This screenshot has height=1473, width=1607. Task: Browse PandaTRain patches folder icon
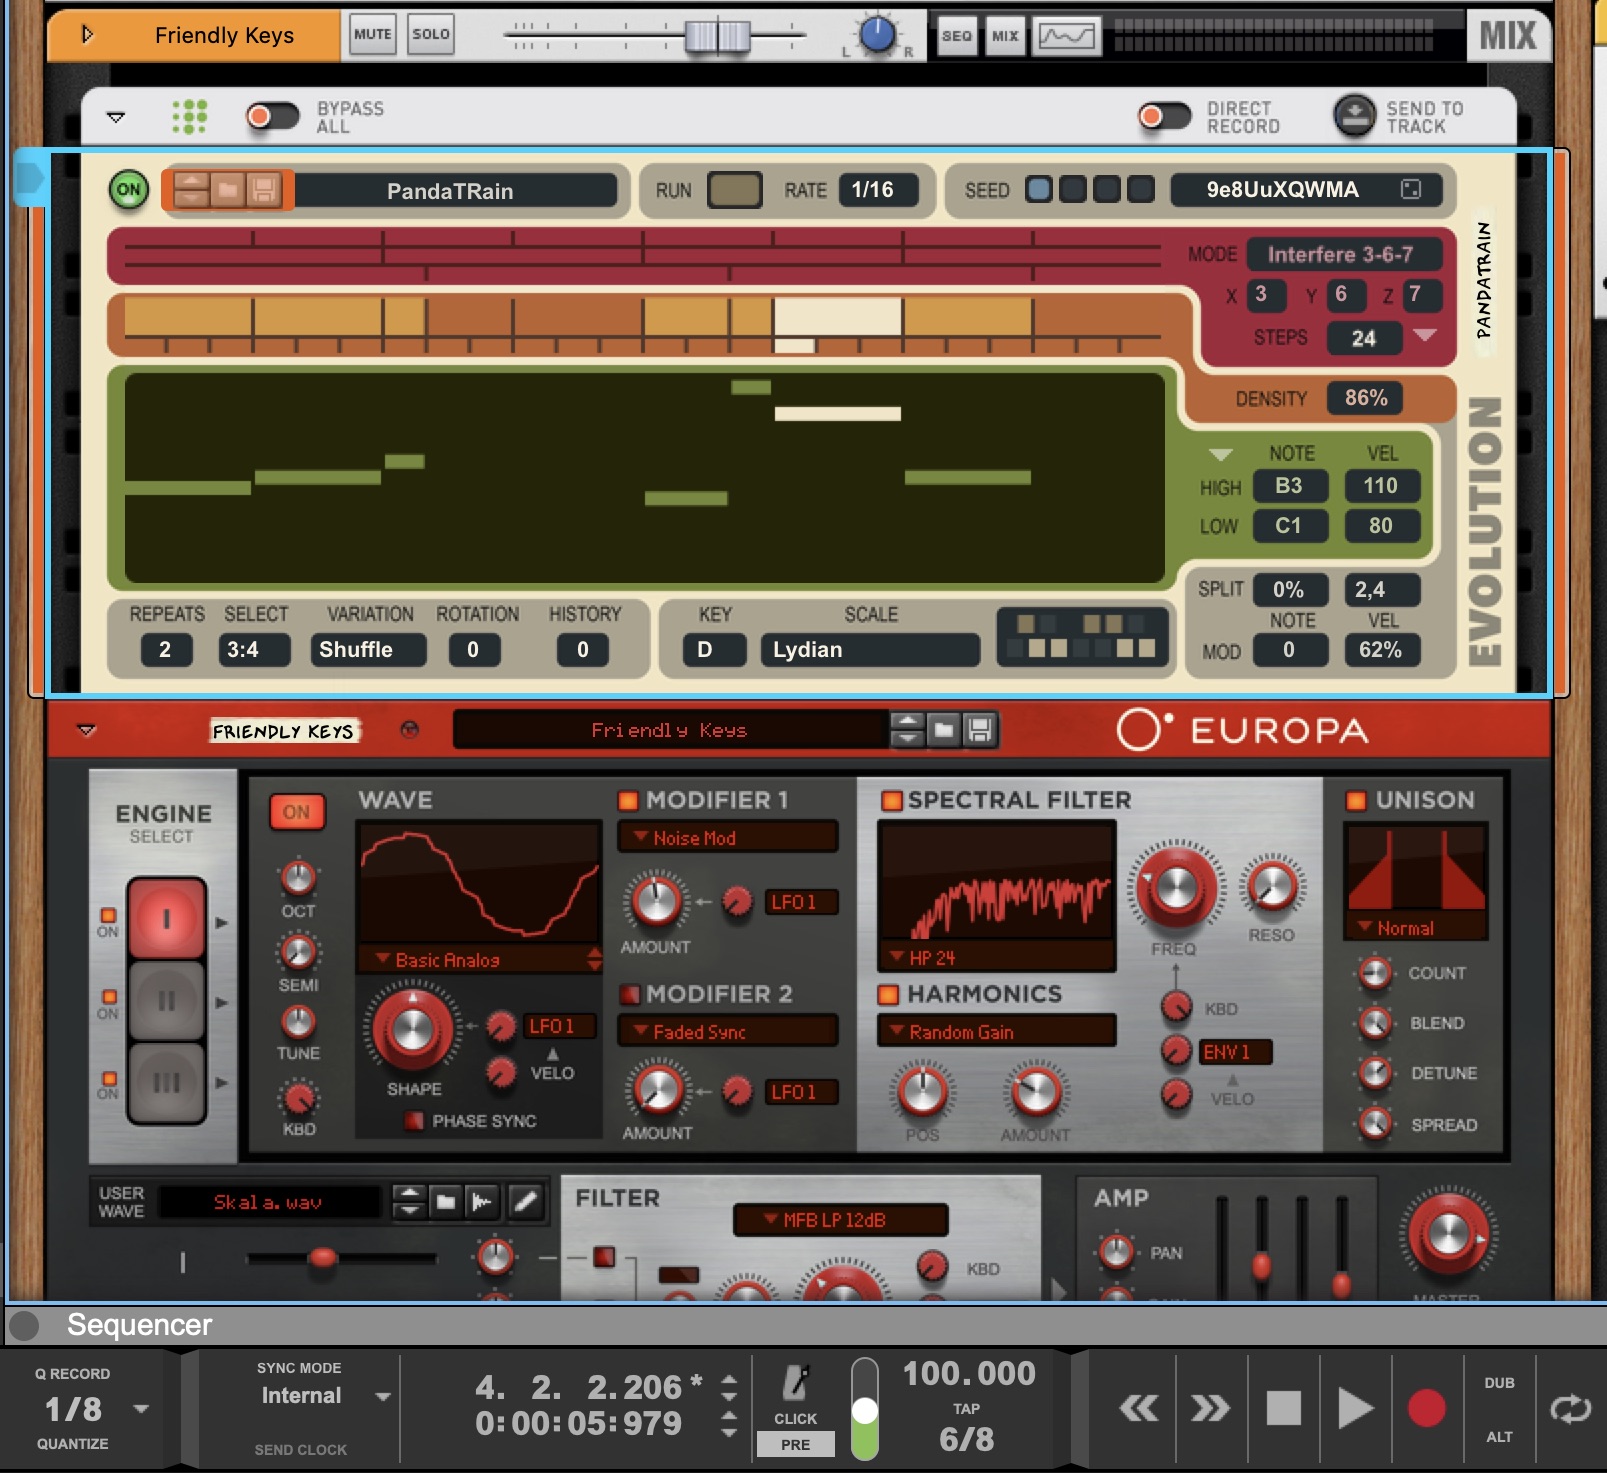click(x=228, y=189)
